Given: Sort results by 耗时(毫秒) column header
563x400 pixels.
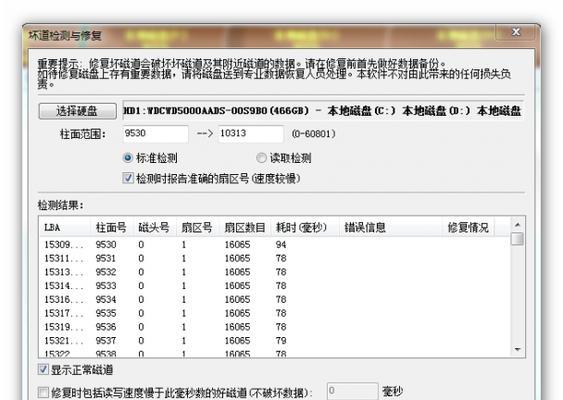Looking at the screenshot, I should [305, 227].
